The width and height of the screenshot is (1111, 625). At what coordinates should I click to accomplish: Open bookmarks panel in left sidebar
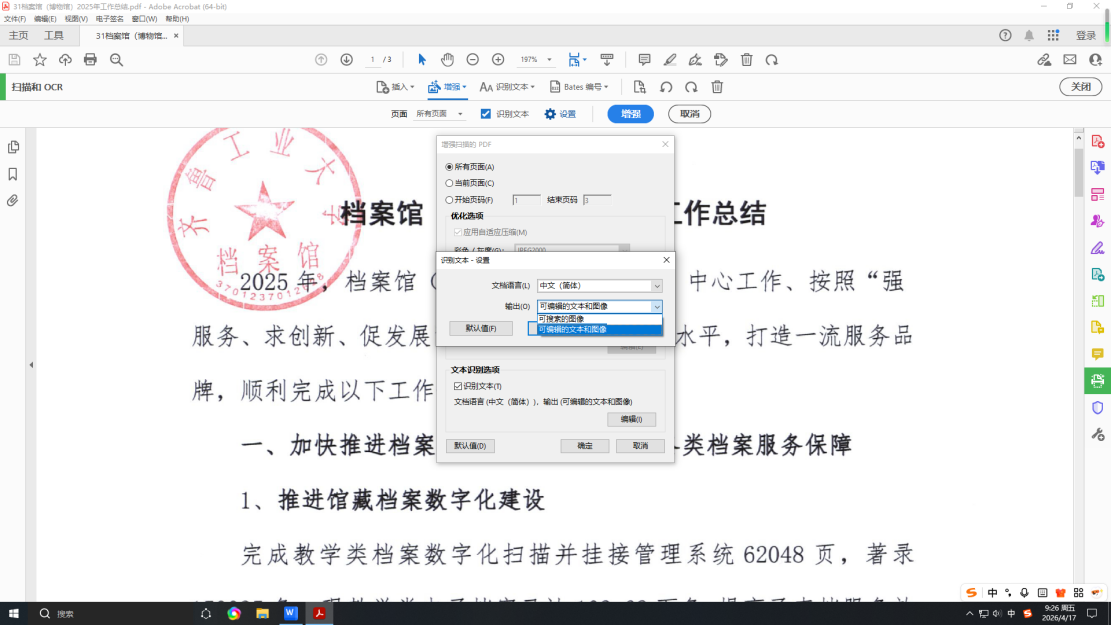[x=13, y=174]
